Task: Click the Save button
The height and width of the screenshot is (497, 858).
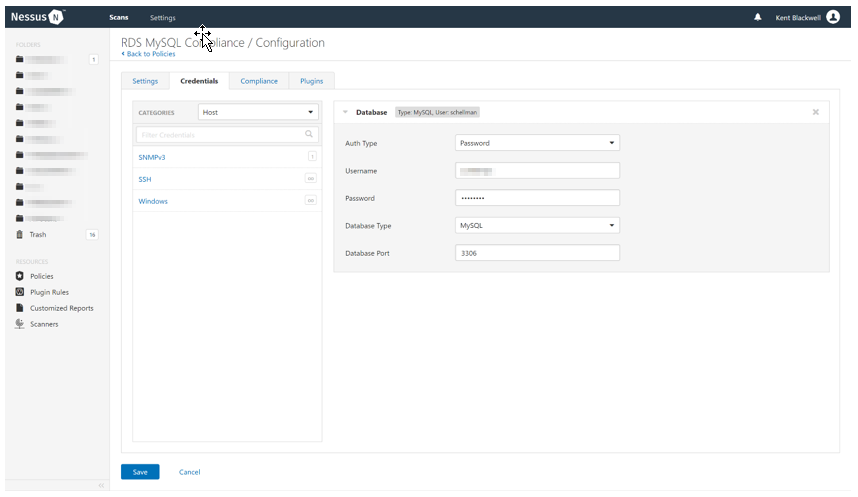Action: [140, 472]
